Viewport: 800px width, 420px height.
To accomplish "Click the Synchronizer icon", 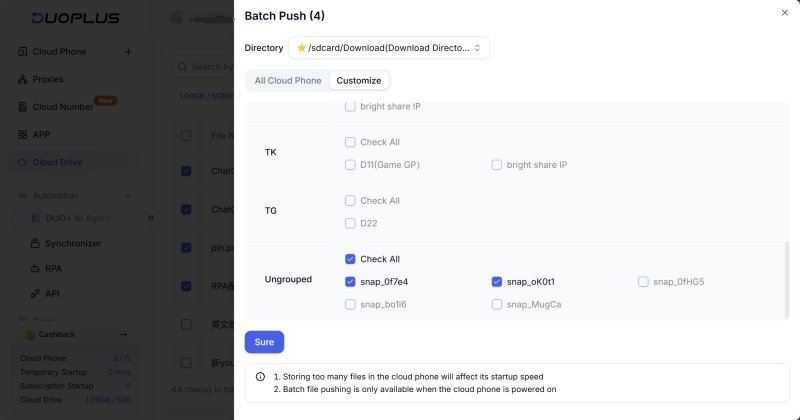I will [35, 243].
